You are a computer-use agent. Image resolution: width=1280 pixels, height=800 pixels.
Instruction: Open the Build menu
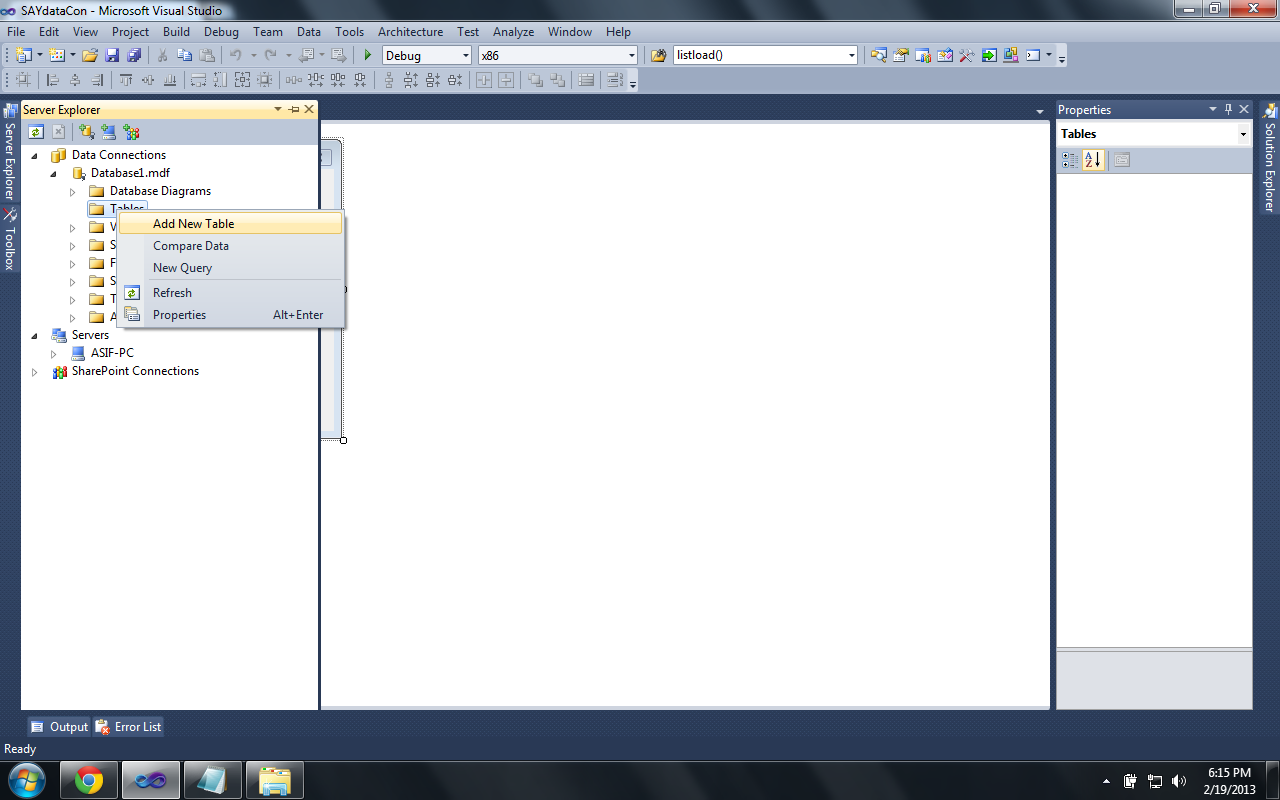pyautogui.click(x=176, y=32)
